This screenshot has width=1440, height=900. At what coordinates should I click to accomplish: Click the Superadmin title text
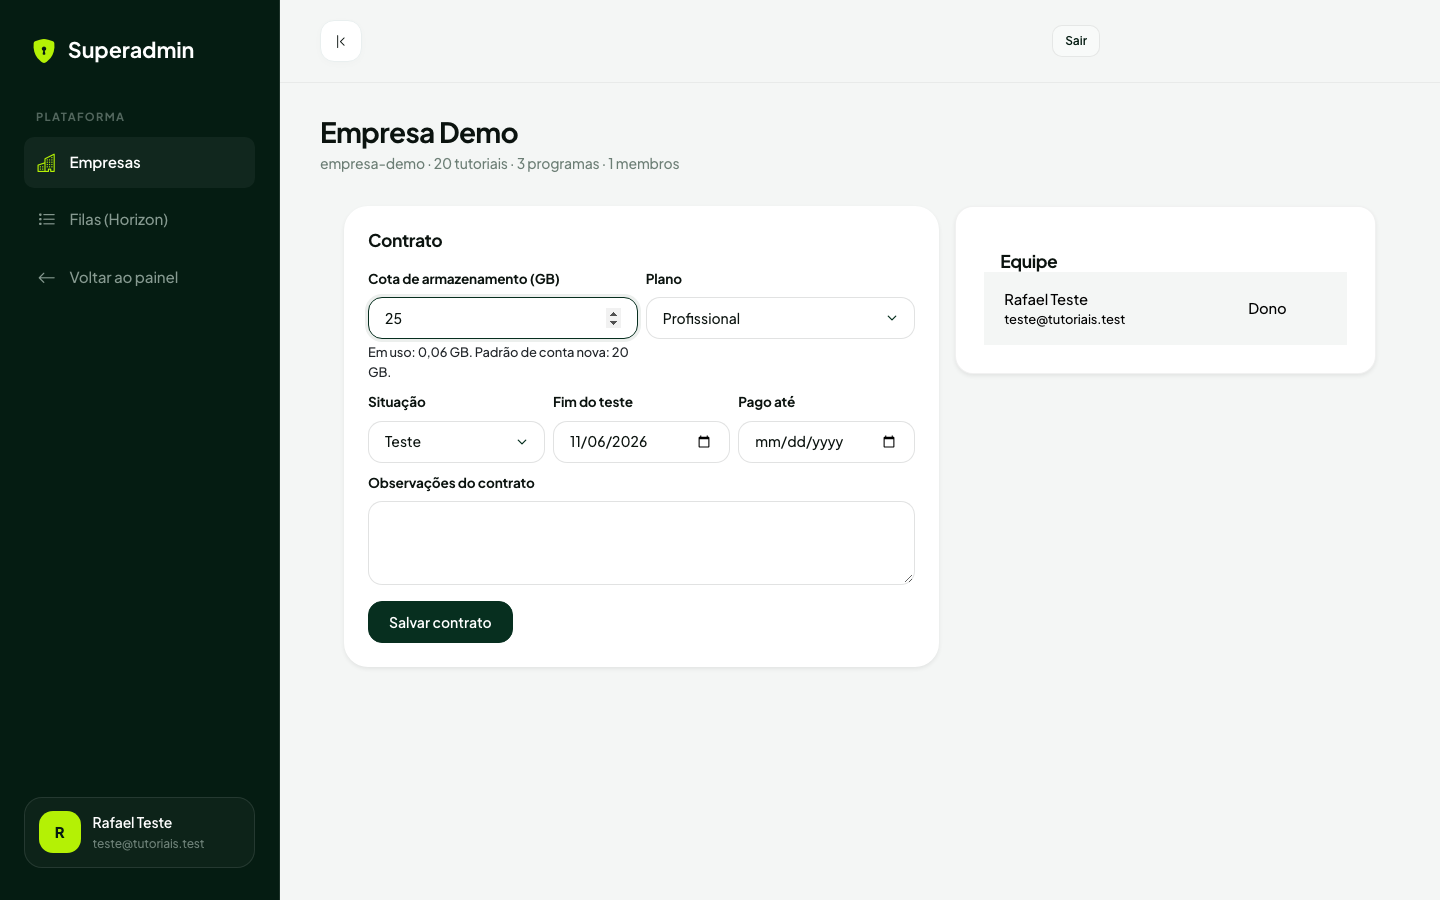131,51
